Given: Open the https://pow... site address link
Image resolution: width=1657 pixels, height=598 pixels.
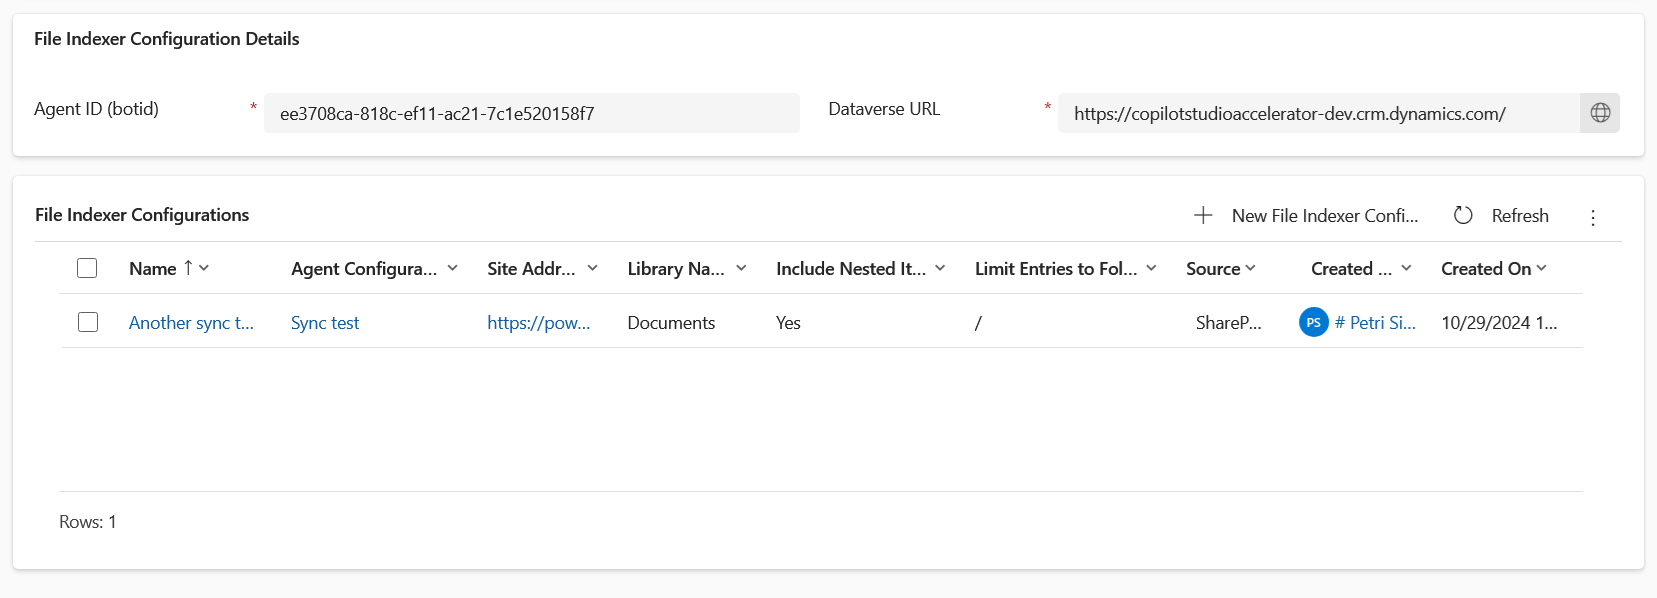Looking at the screenshot, I should pyautogui.click(x=538, y=323).
